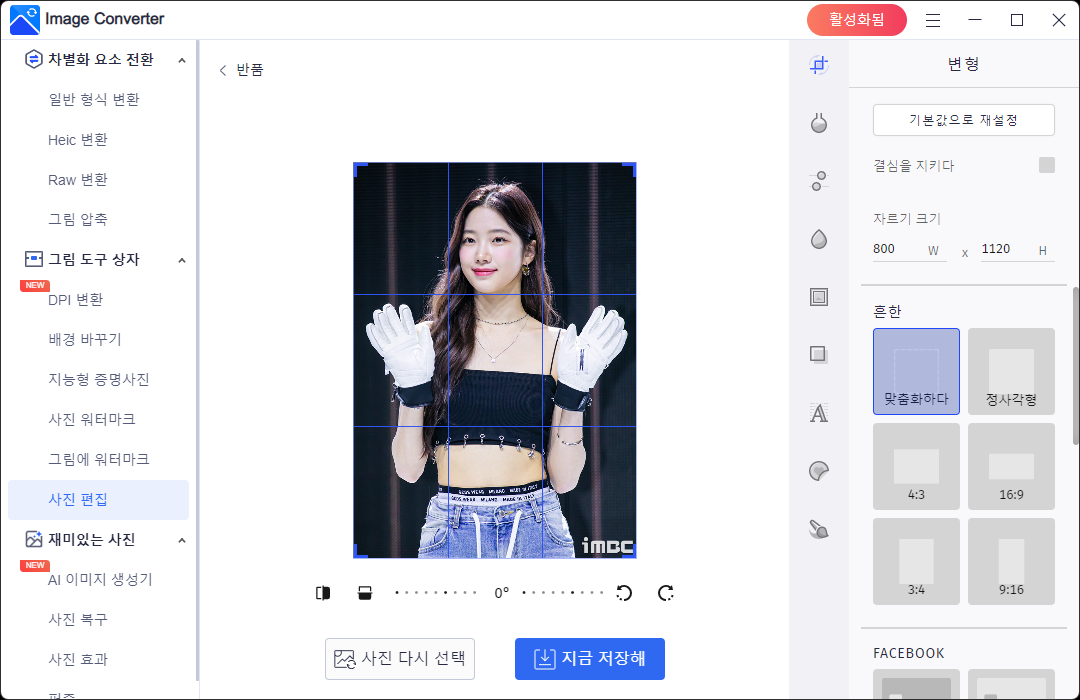Viewport: 1080px width, 700px height.
Task: Select the 16:9 crop ratio preset
Action: 1011,466
